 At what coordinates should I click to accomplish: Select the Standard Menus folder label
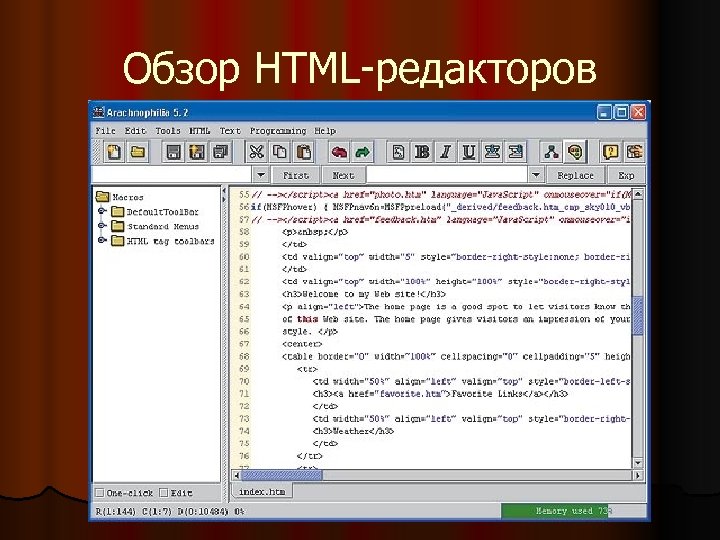point(163,226)
